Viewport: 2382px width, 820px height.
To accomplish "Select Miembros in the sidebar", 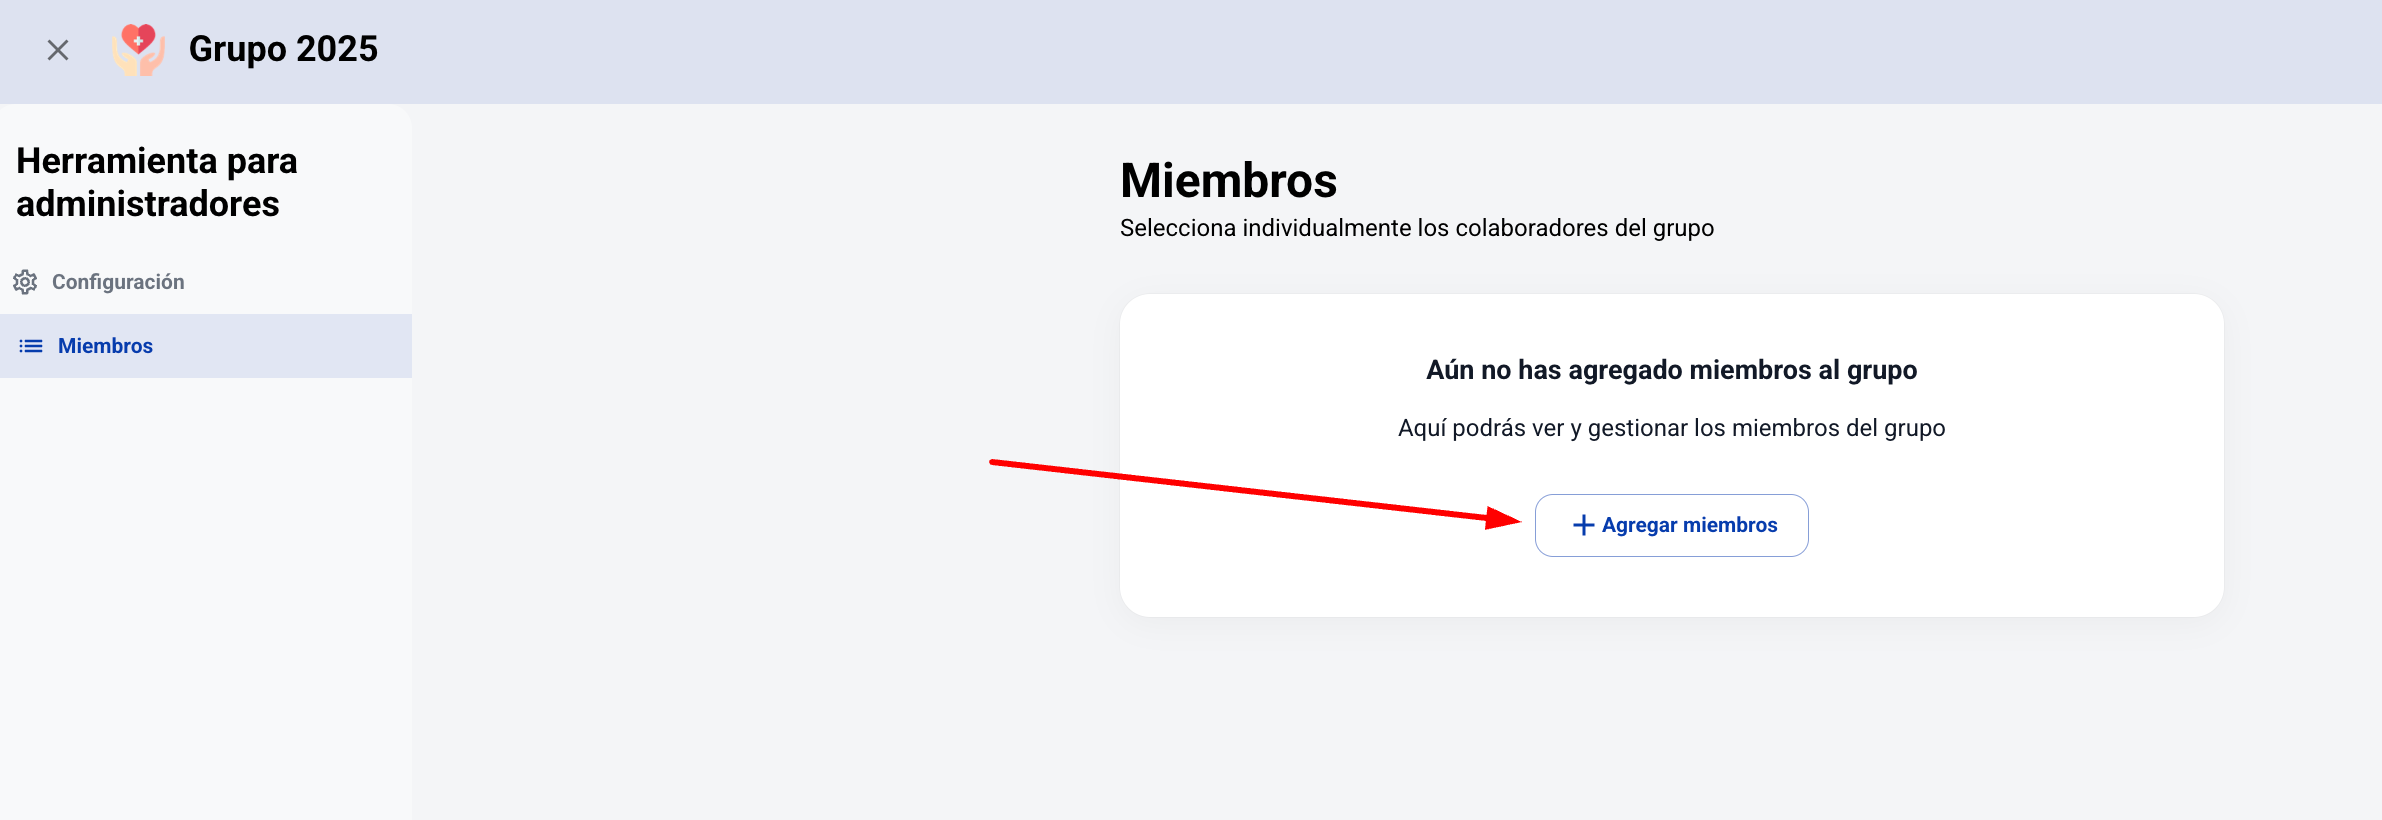I will pos(105,346).
